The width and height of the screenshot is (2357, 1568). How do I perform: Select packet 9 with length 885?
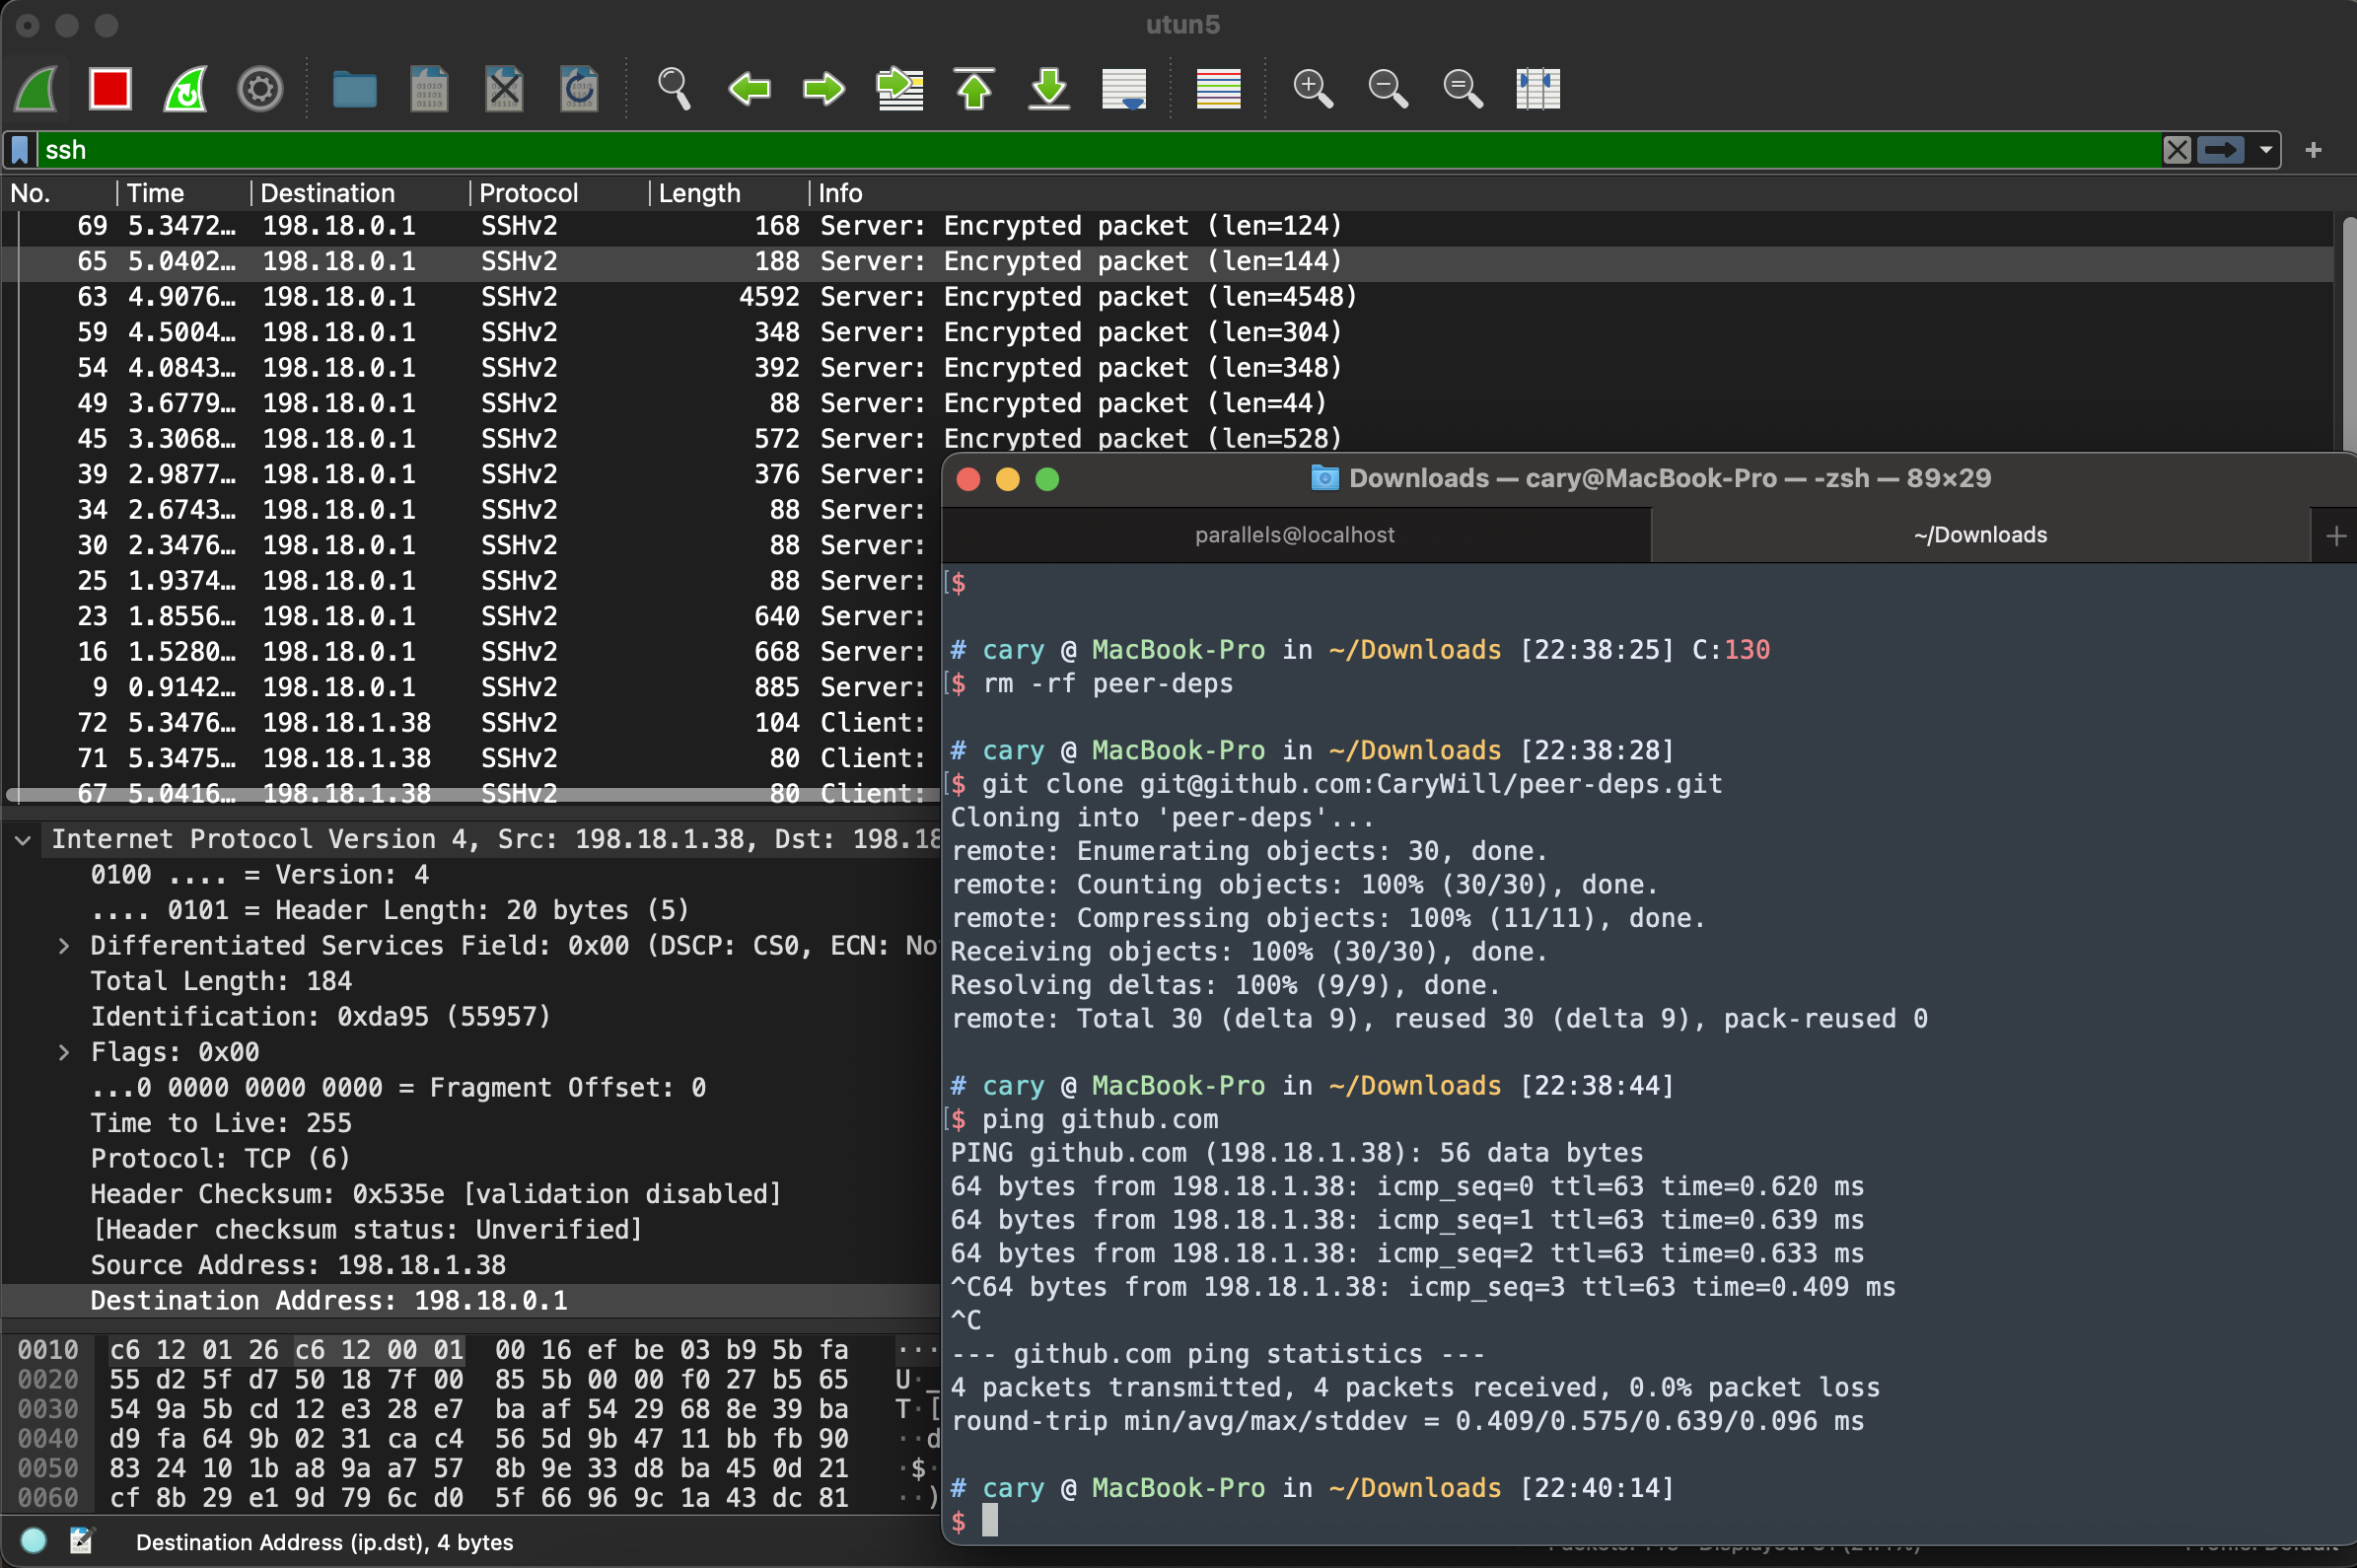coord(472,687)
